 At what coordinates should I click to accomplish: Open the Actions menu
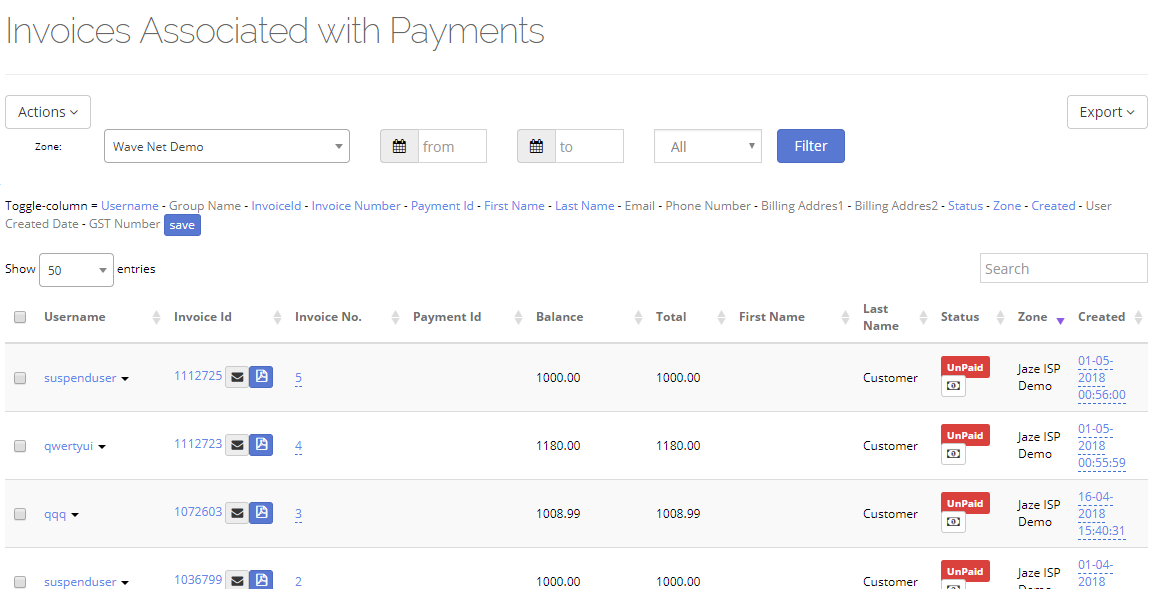pyautogui.click(x=47, y=111)
